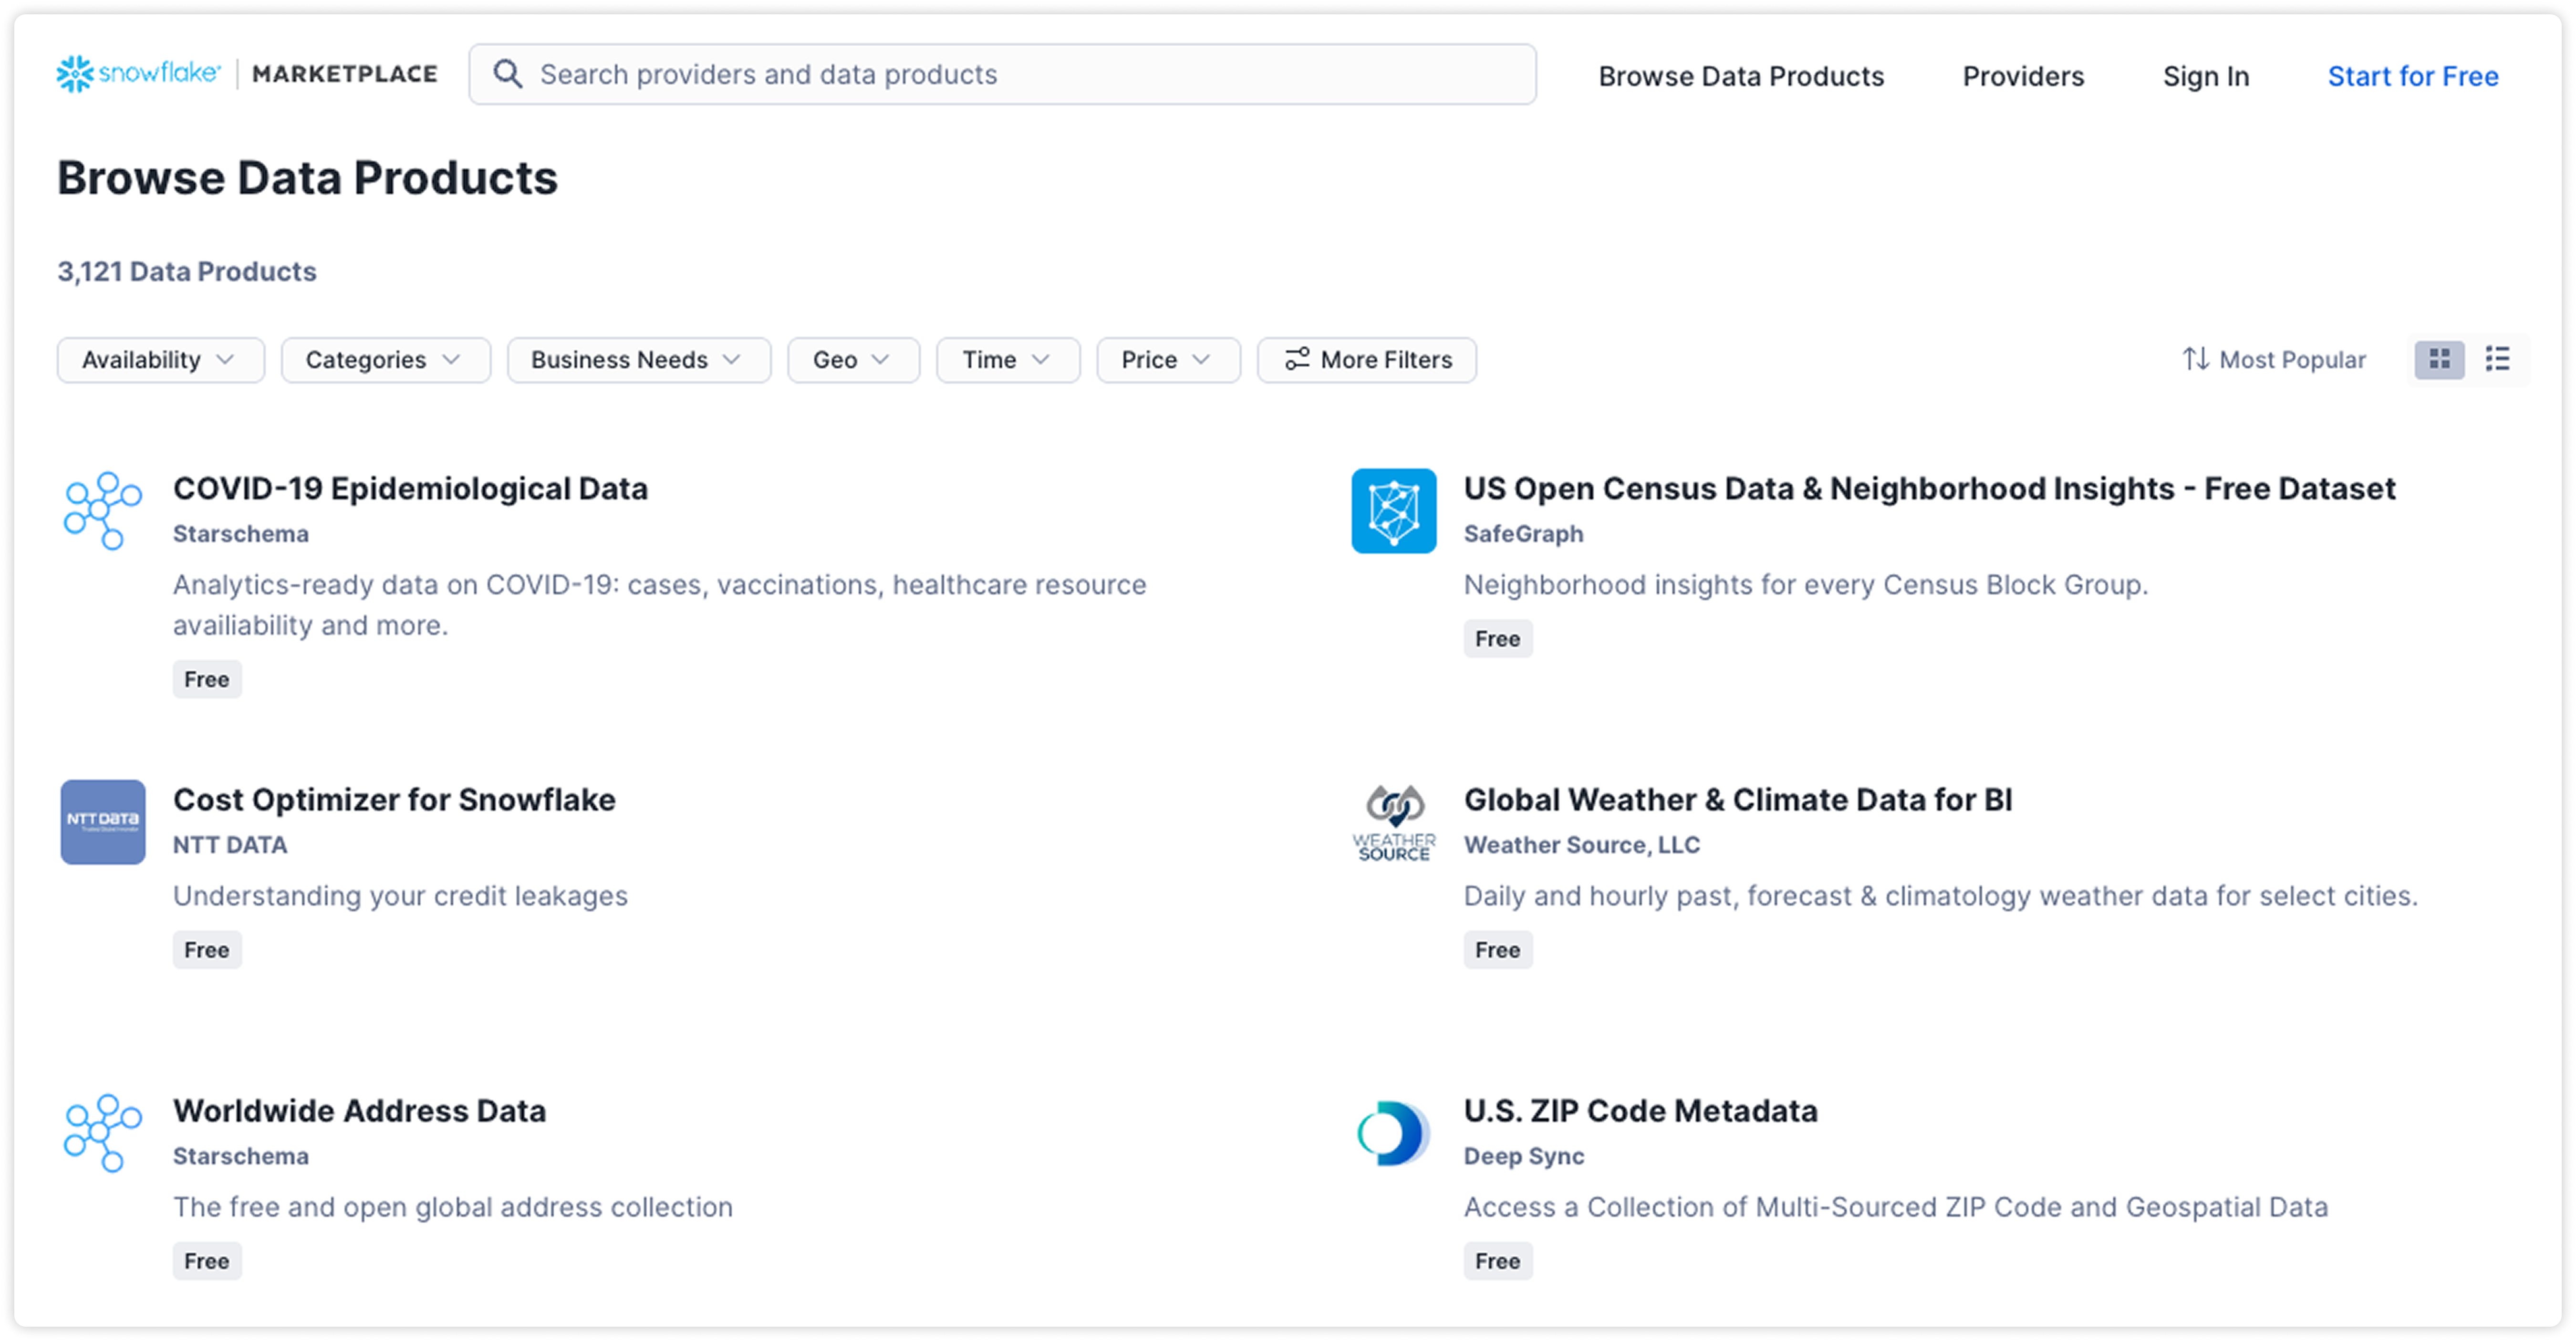The width and height of the screenshot is (2576, 1341).
Task: Open the Availability filter dropdown
Action: click(x=160, y=360)
